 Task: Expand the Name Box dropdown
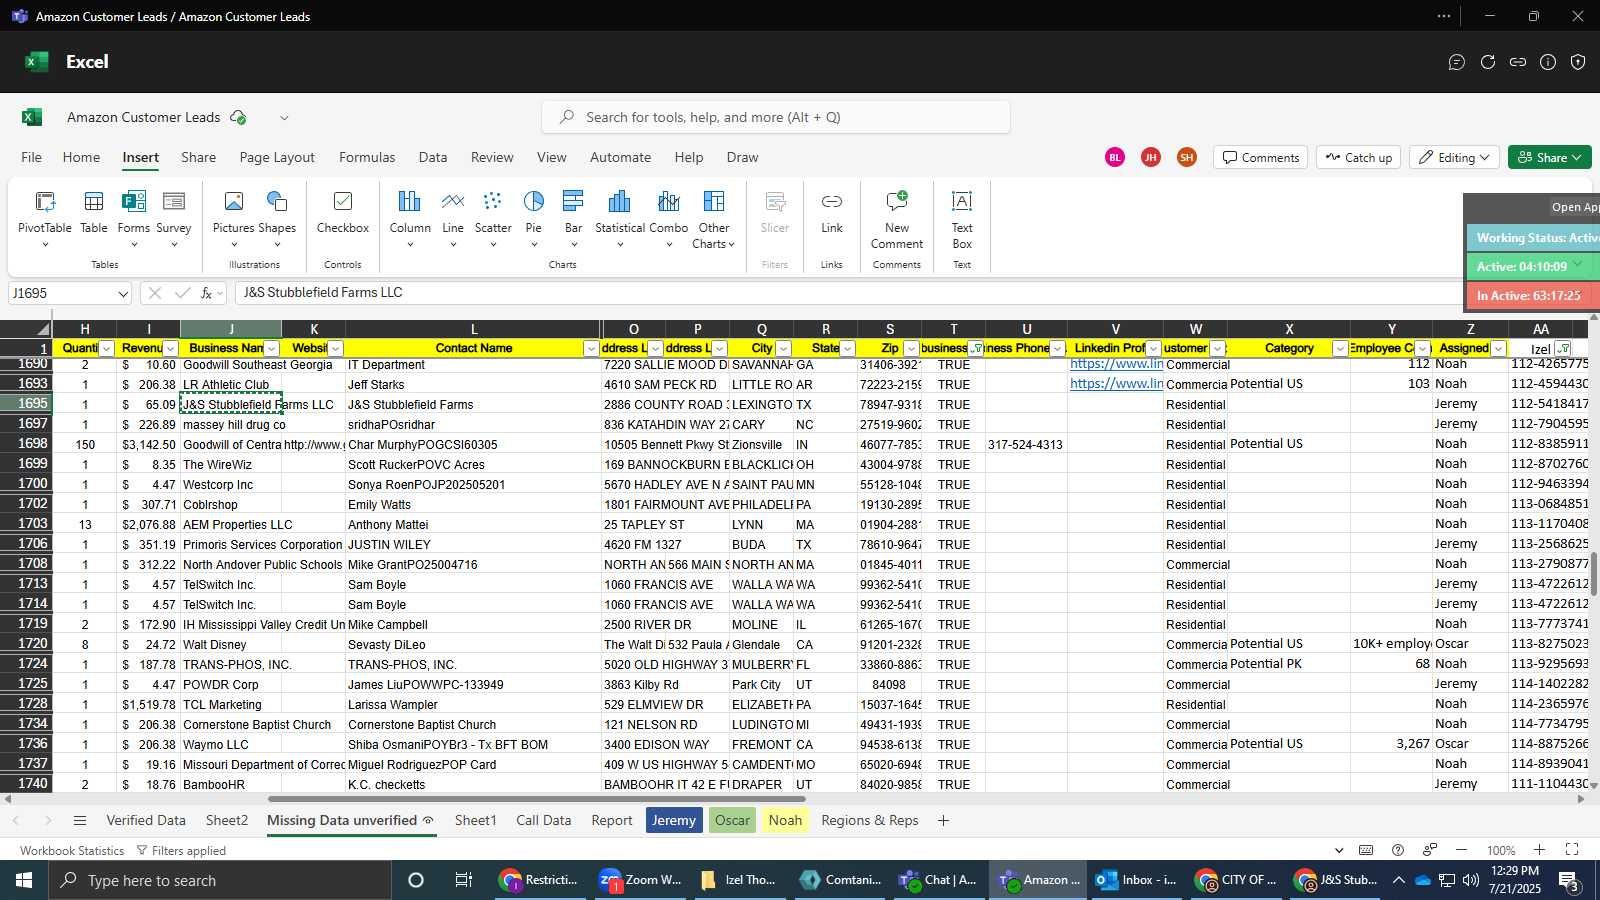[123, 294]
